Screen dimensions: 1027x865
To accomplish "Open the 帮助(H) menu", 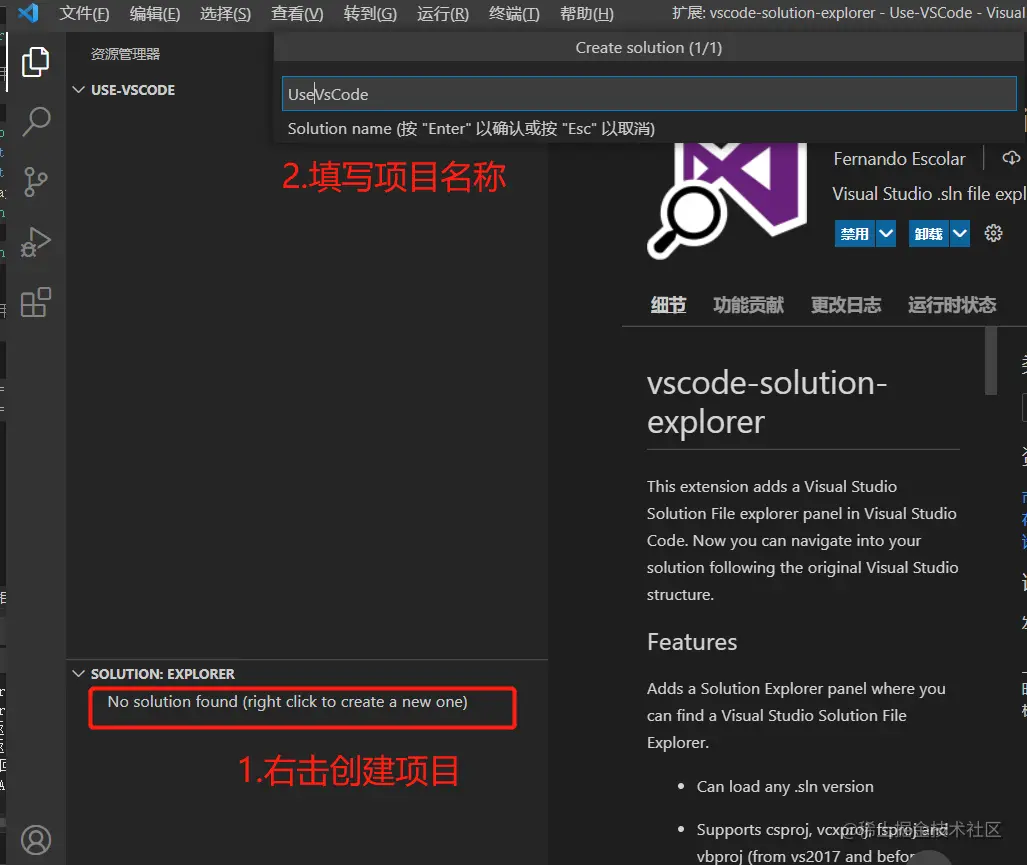I will click(x=587, y=13).
